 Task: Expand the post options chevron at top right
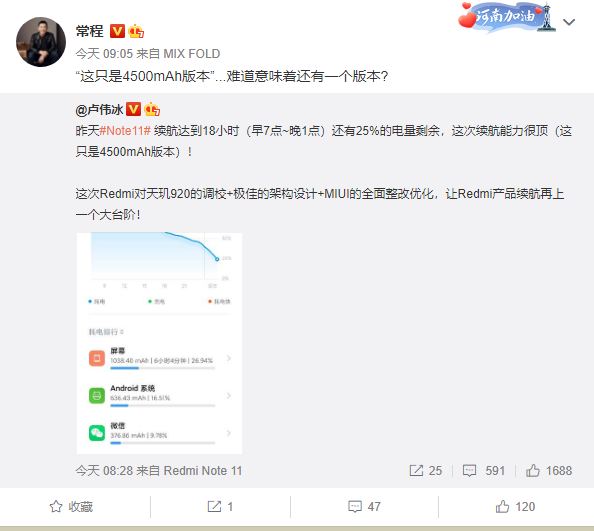tap(569, 22)
